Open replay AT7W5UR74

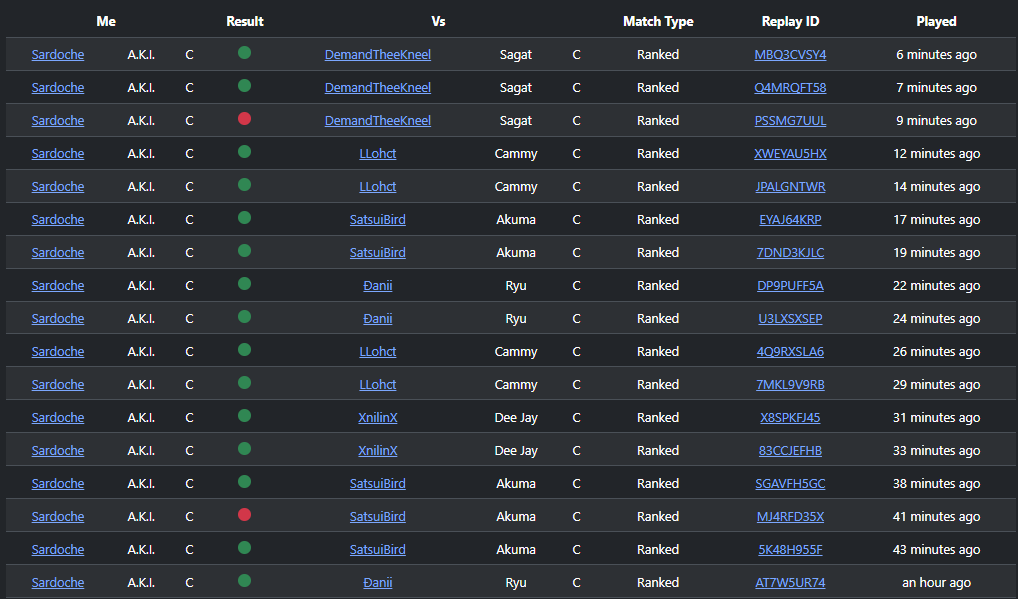(x=790, y=583)
